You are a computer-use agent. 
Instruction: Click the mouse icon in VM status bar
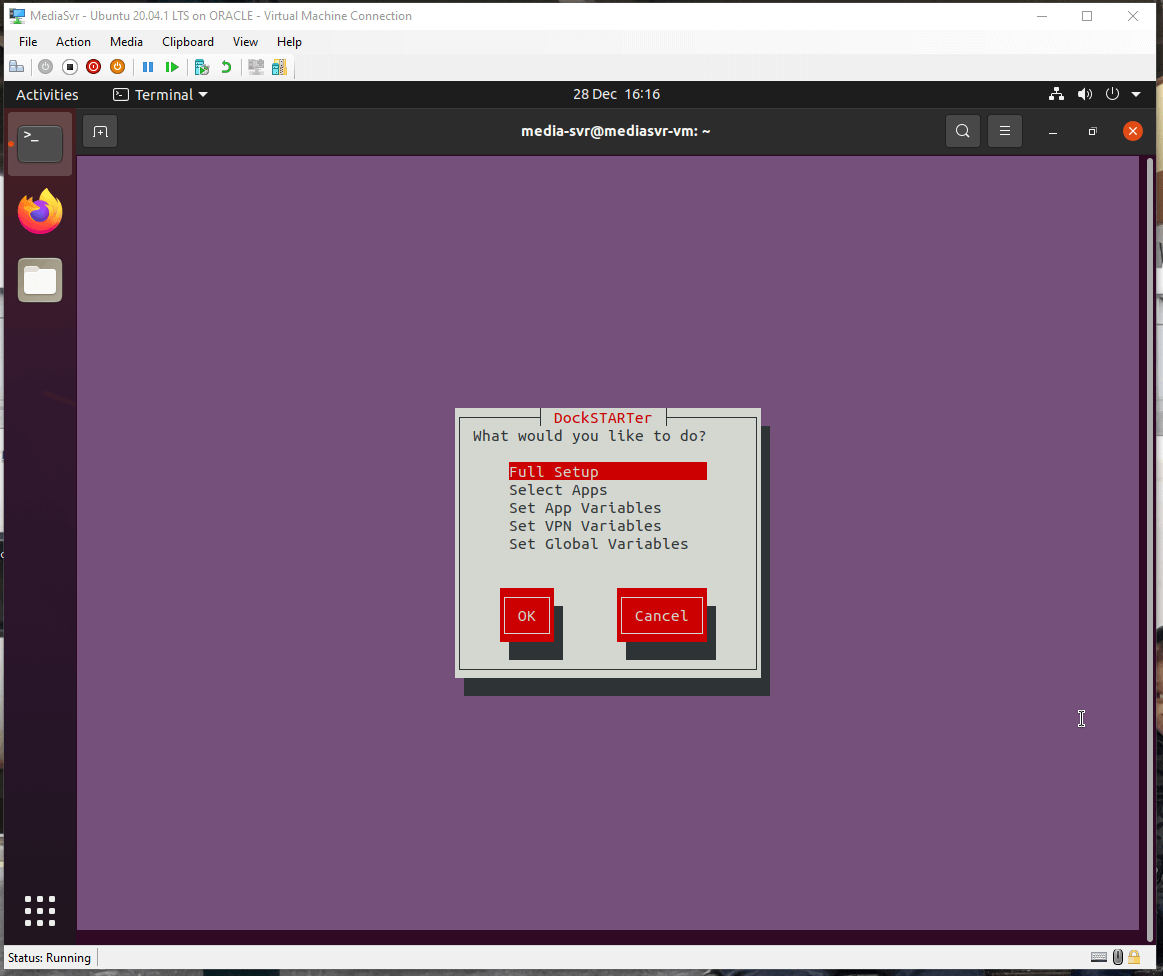[1118, 957]
